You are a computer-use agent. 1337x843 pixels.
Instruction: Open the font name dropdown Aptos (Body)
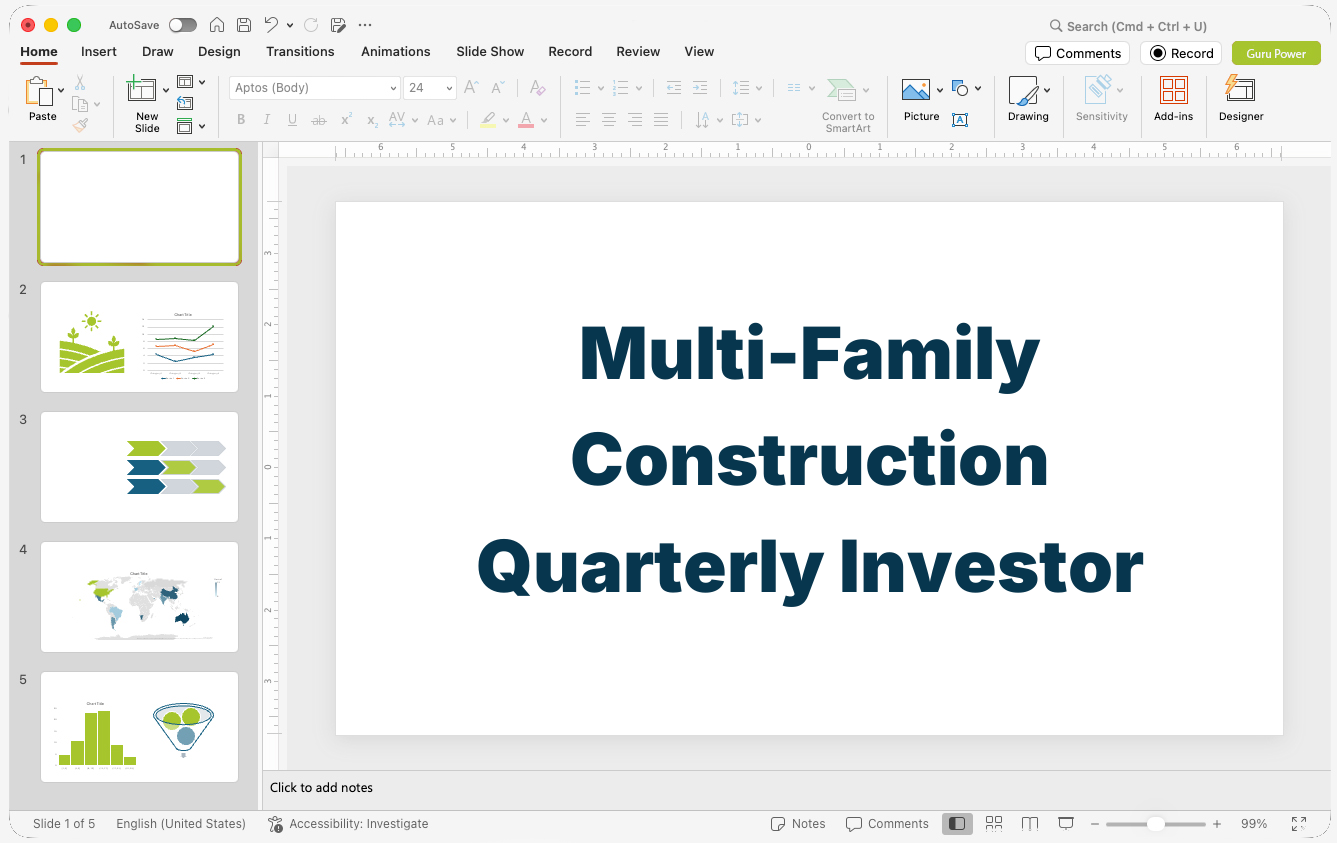pos(315,88)
